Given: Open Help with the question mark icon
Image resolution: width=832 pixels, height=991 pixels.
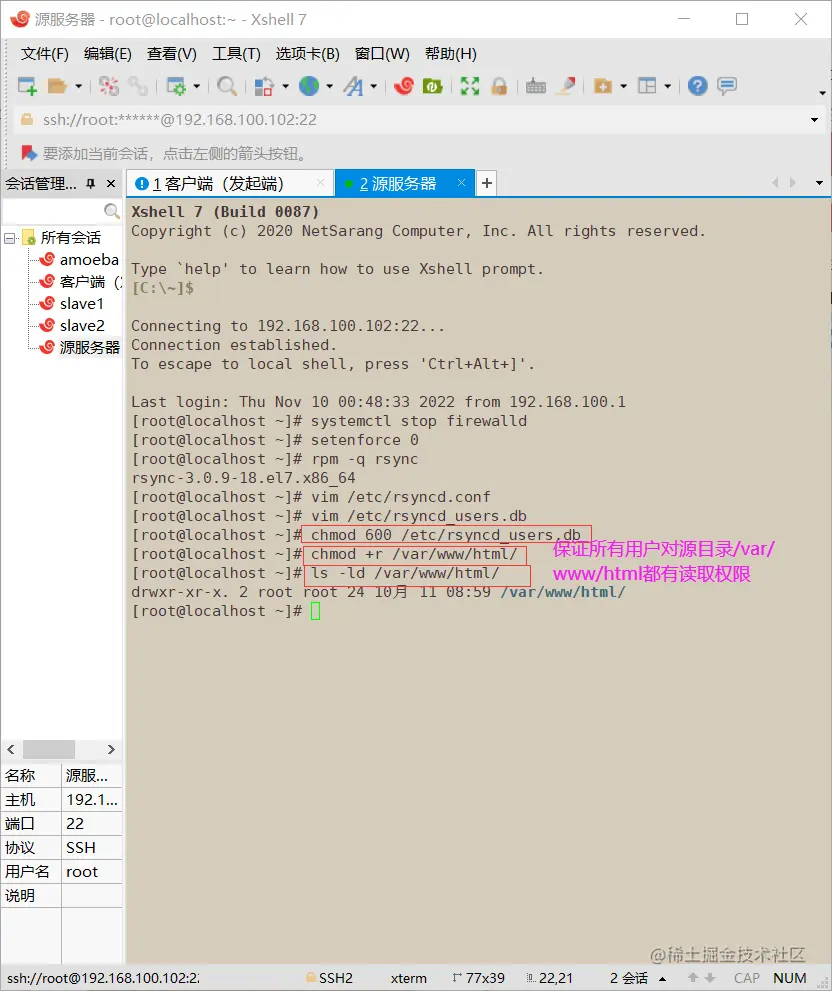Looking at the screenshot, I should click(697, 85).
